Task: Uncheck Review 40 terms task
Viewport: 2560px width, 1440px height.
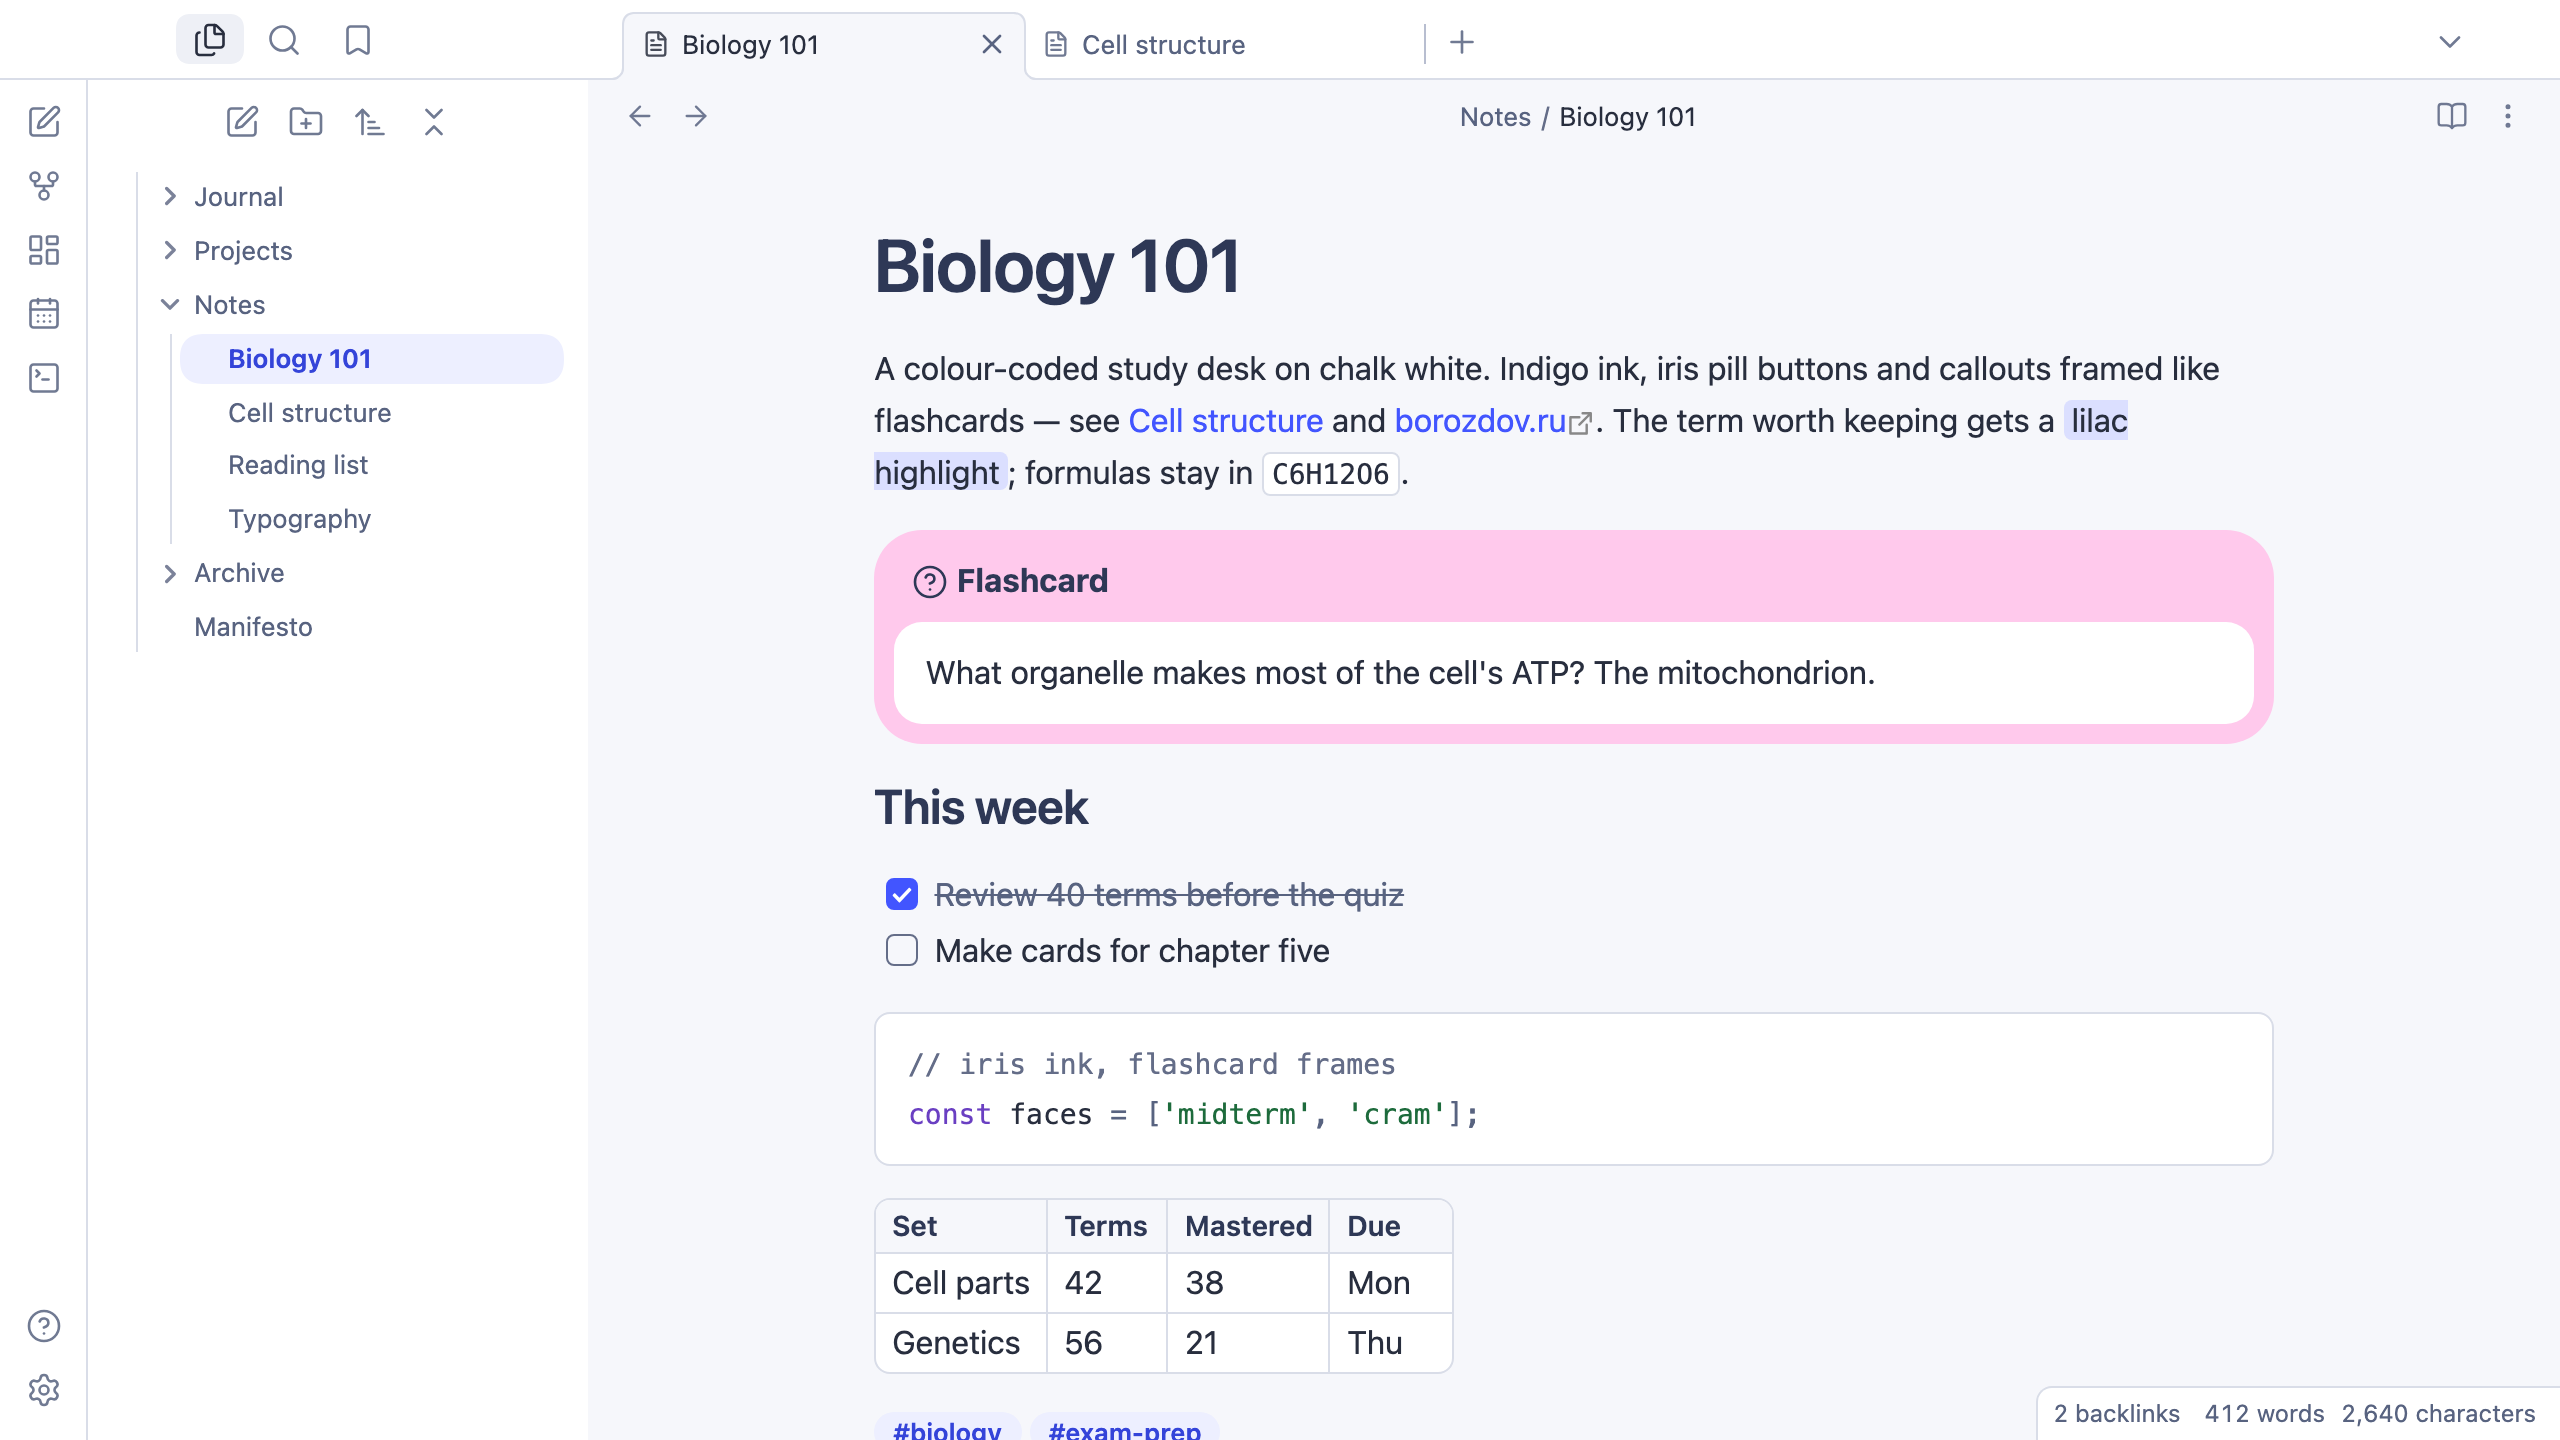Action: pyautogui.click(x=902, y=894)
